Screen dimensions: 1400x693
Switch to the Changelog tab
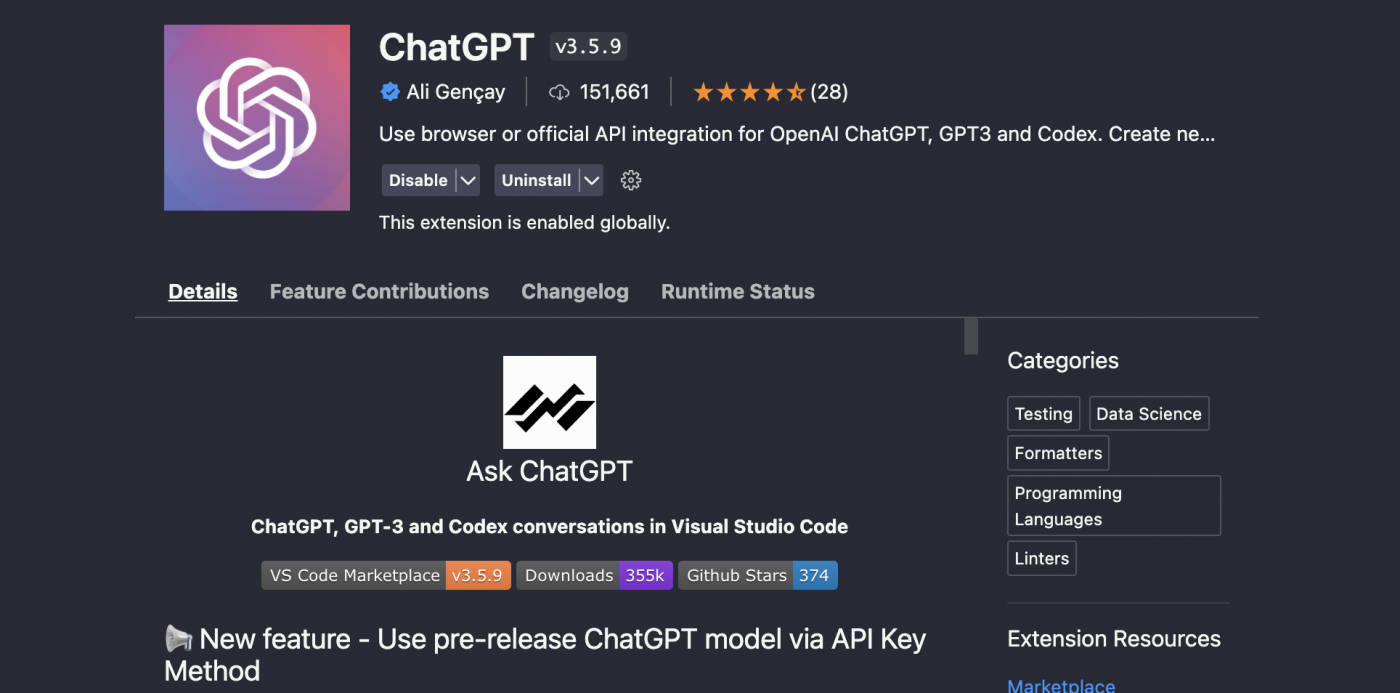pos(574,291)
